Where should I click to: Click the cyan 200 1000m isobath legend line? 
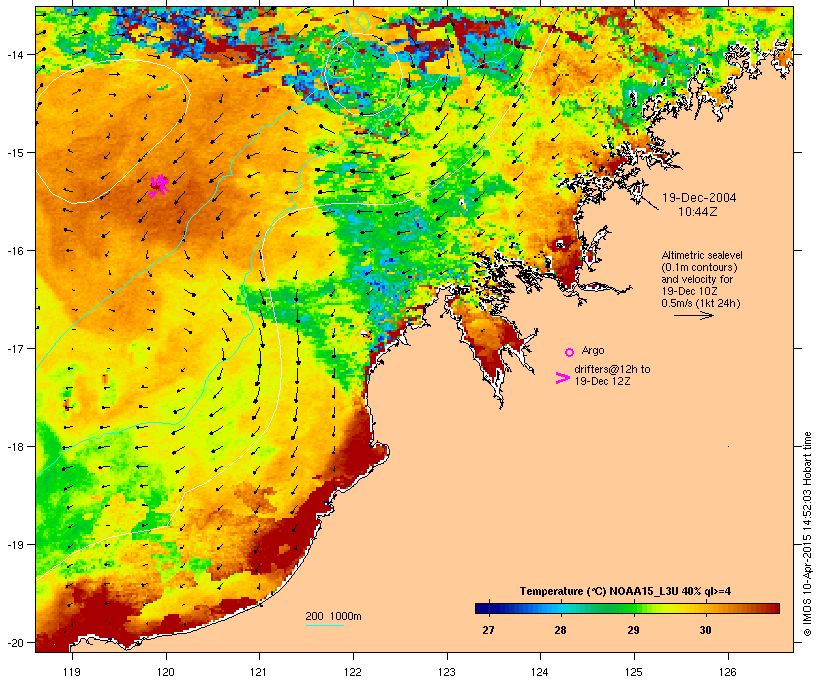(325, 625)
